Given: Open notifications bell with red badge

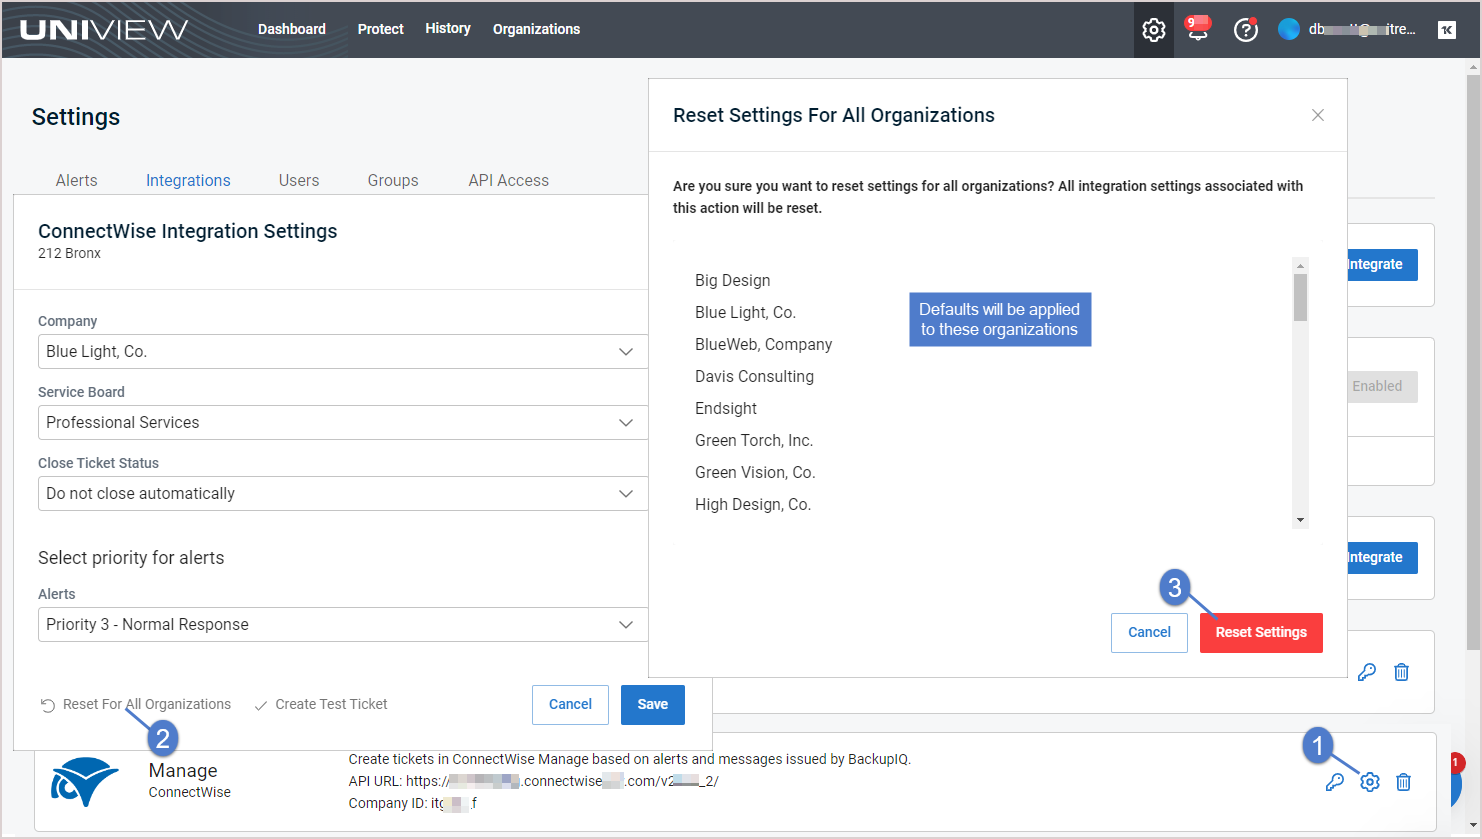Looking at the screenshot, I should pyautogui.click(x=1197, y=29).
